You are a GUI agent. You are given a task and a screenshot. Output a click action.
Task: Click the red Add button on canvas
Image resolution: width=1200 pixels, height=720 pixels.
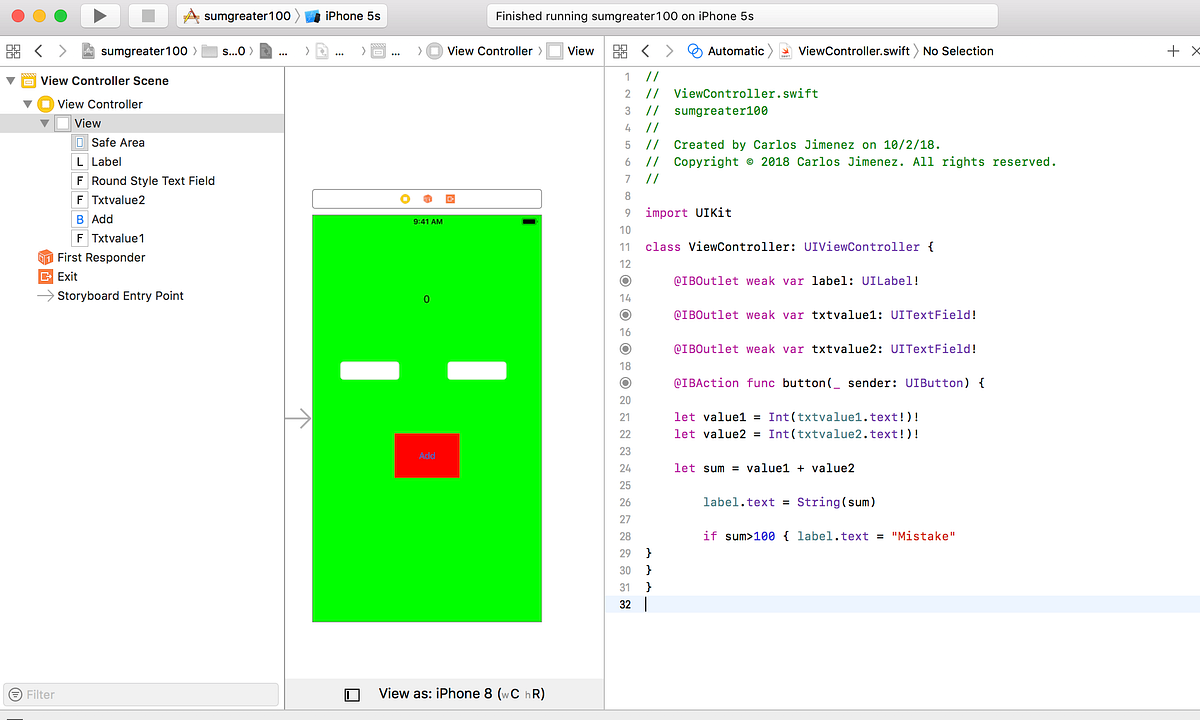pyautogui.click(x=427, y=455)
